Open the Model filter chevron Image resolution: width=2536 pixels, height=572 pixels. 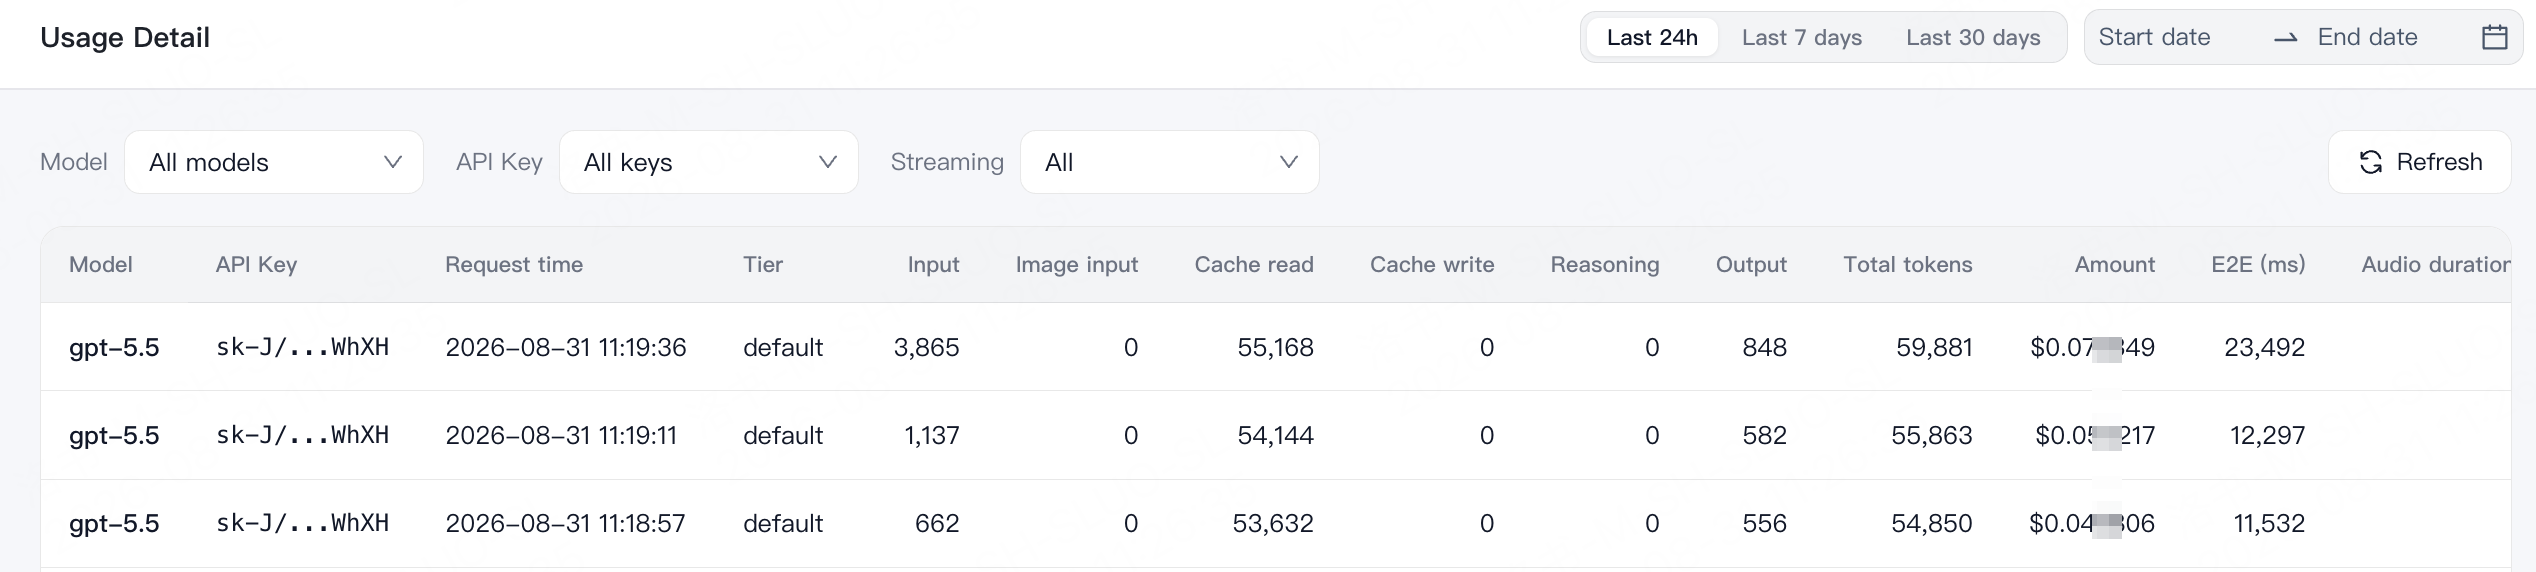pyautogui.click(x=393, y=162)
